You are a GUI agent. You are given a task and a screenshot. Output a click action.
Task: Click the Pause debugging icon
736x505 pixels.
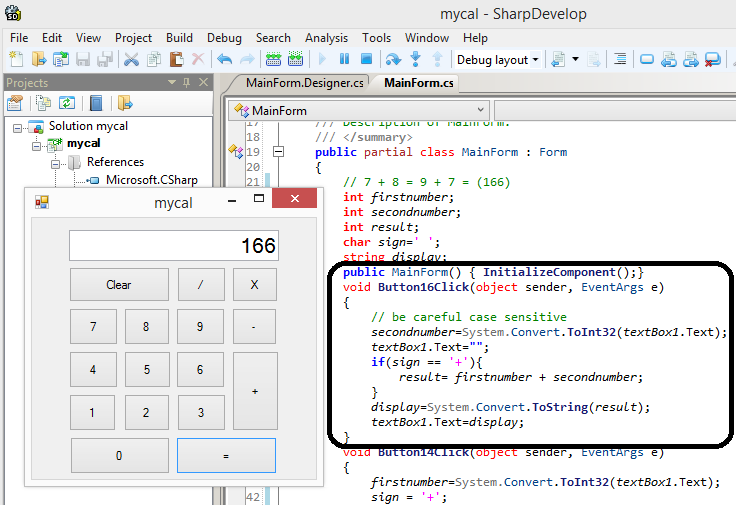point(344,60)
